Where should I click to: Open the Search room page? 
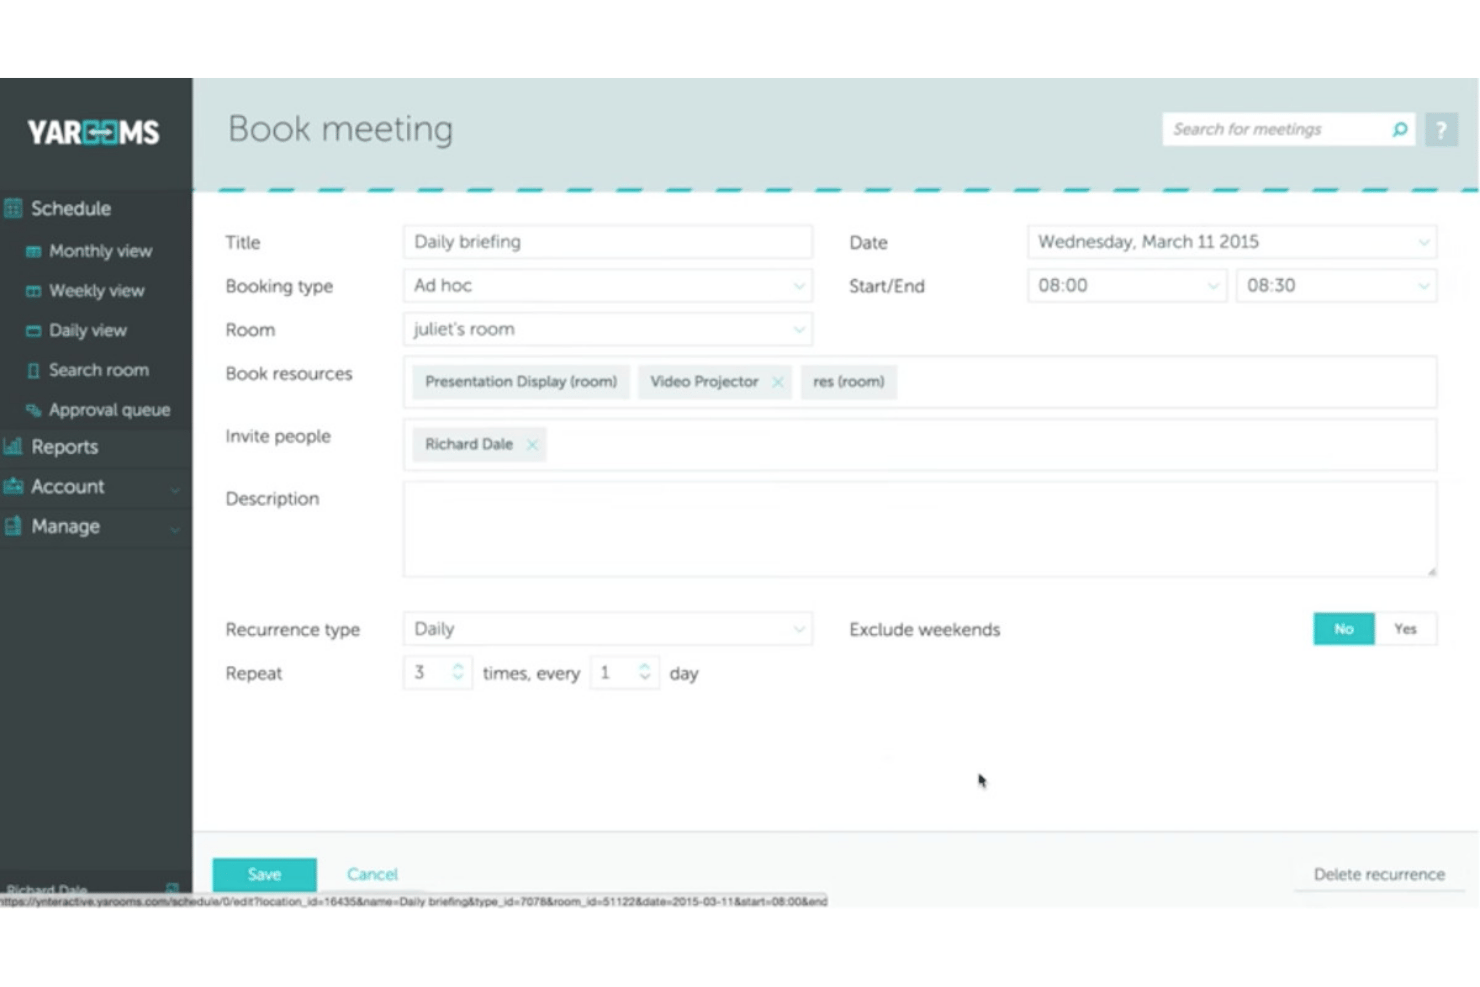coord(98,370)
